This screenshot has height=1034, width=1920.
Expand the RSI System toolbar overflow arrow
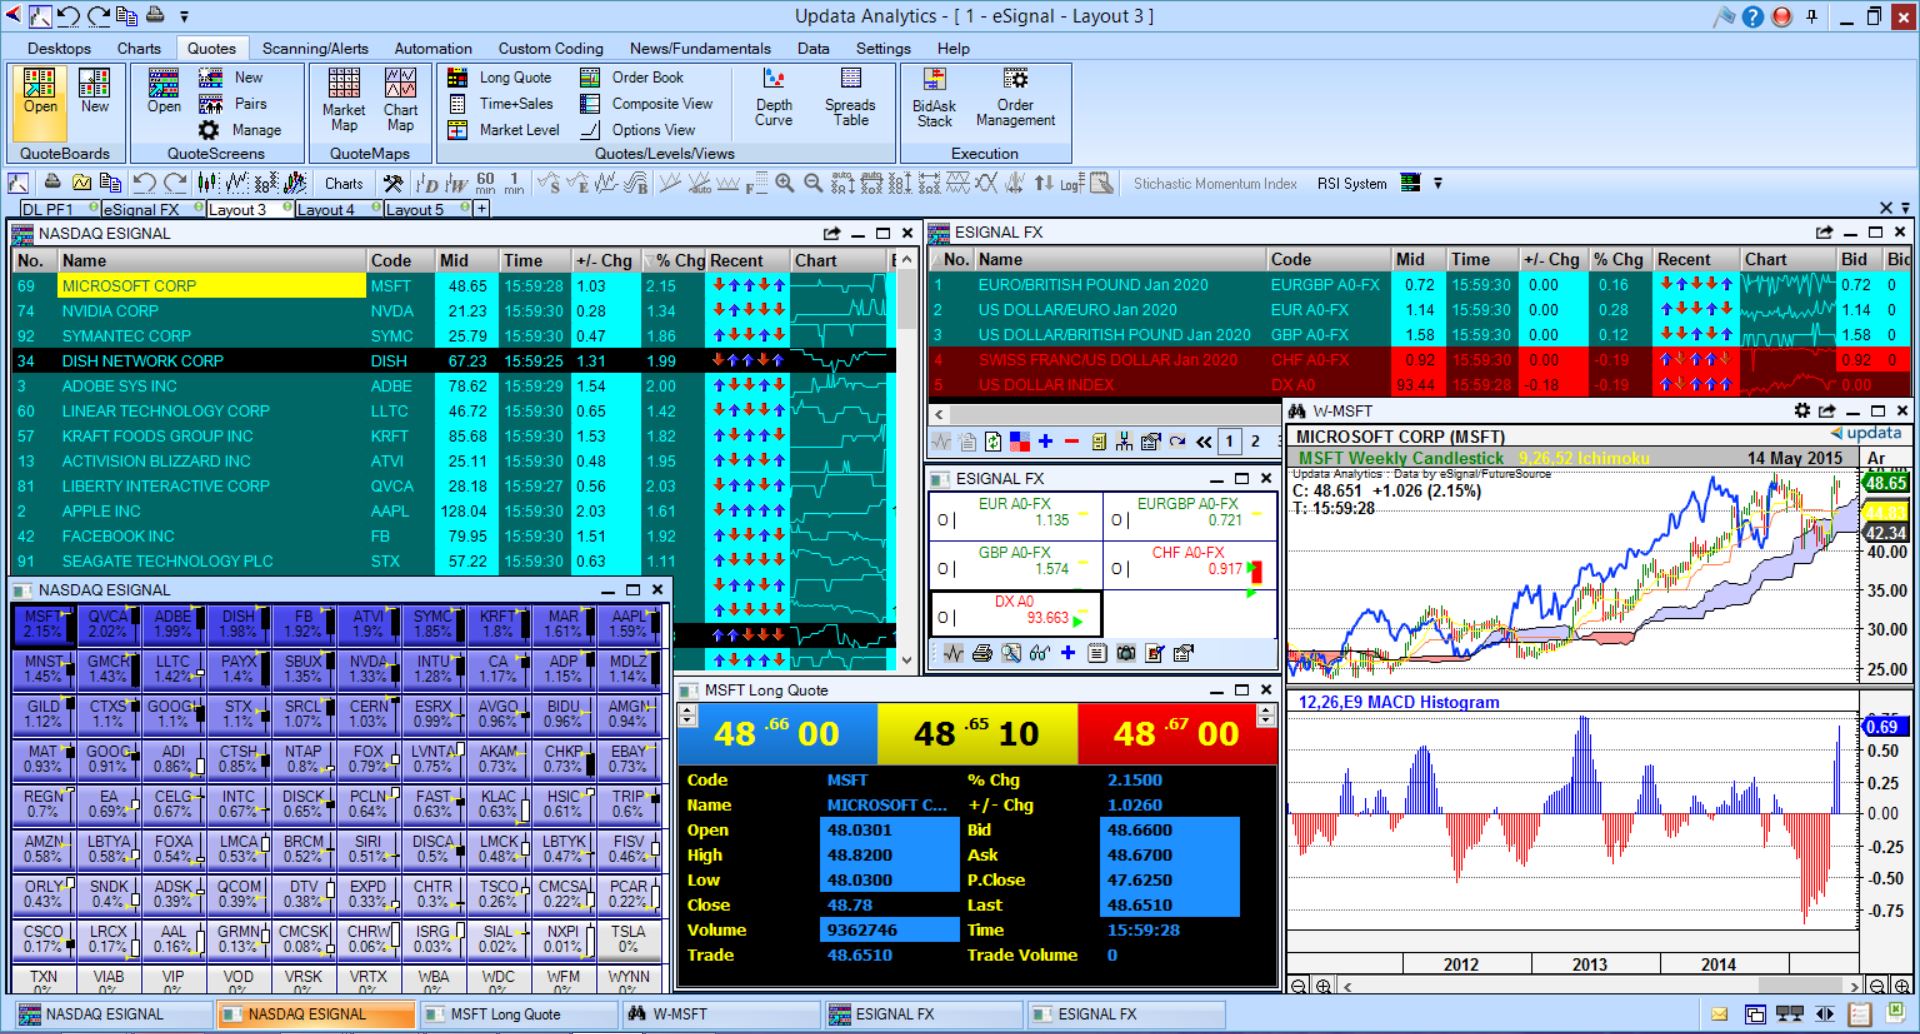click(x=1438, y=183)
